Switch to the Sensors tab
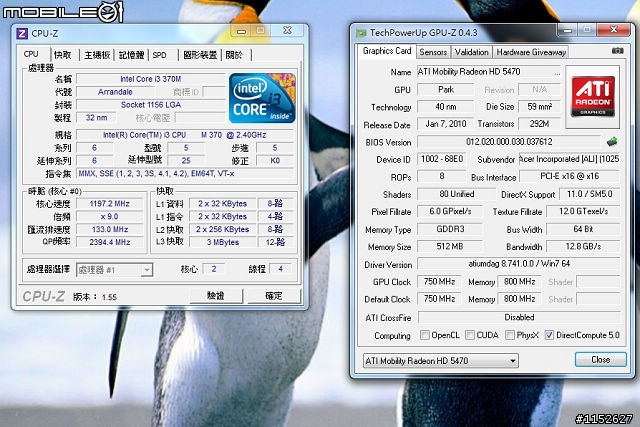 433,52
